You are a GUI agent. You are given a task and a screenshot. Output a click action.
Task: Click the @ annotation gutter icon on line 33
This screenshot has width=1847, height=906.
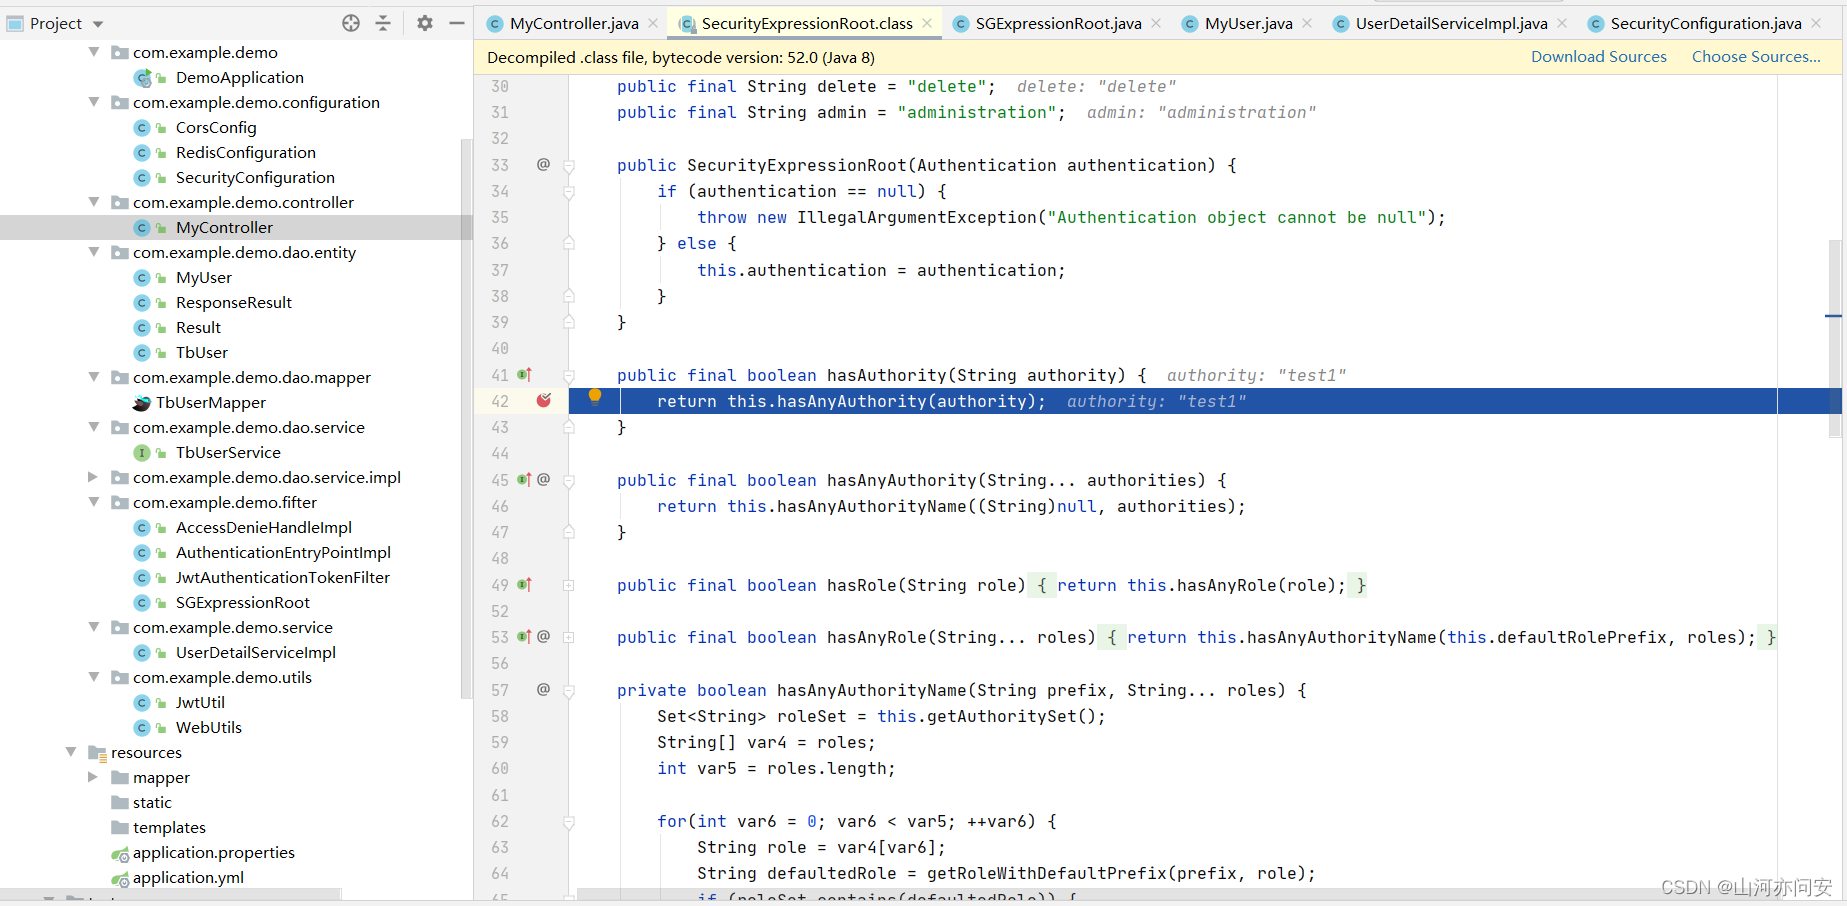543,164
